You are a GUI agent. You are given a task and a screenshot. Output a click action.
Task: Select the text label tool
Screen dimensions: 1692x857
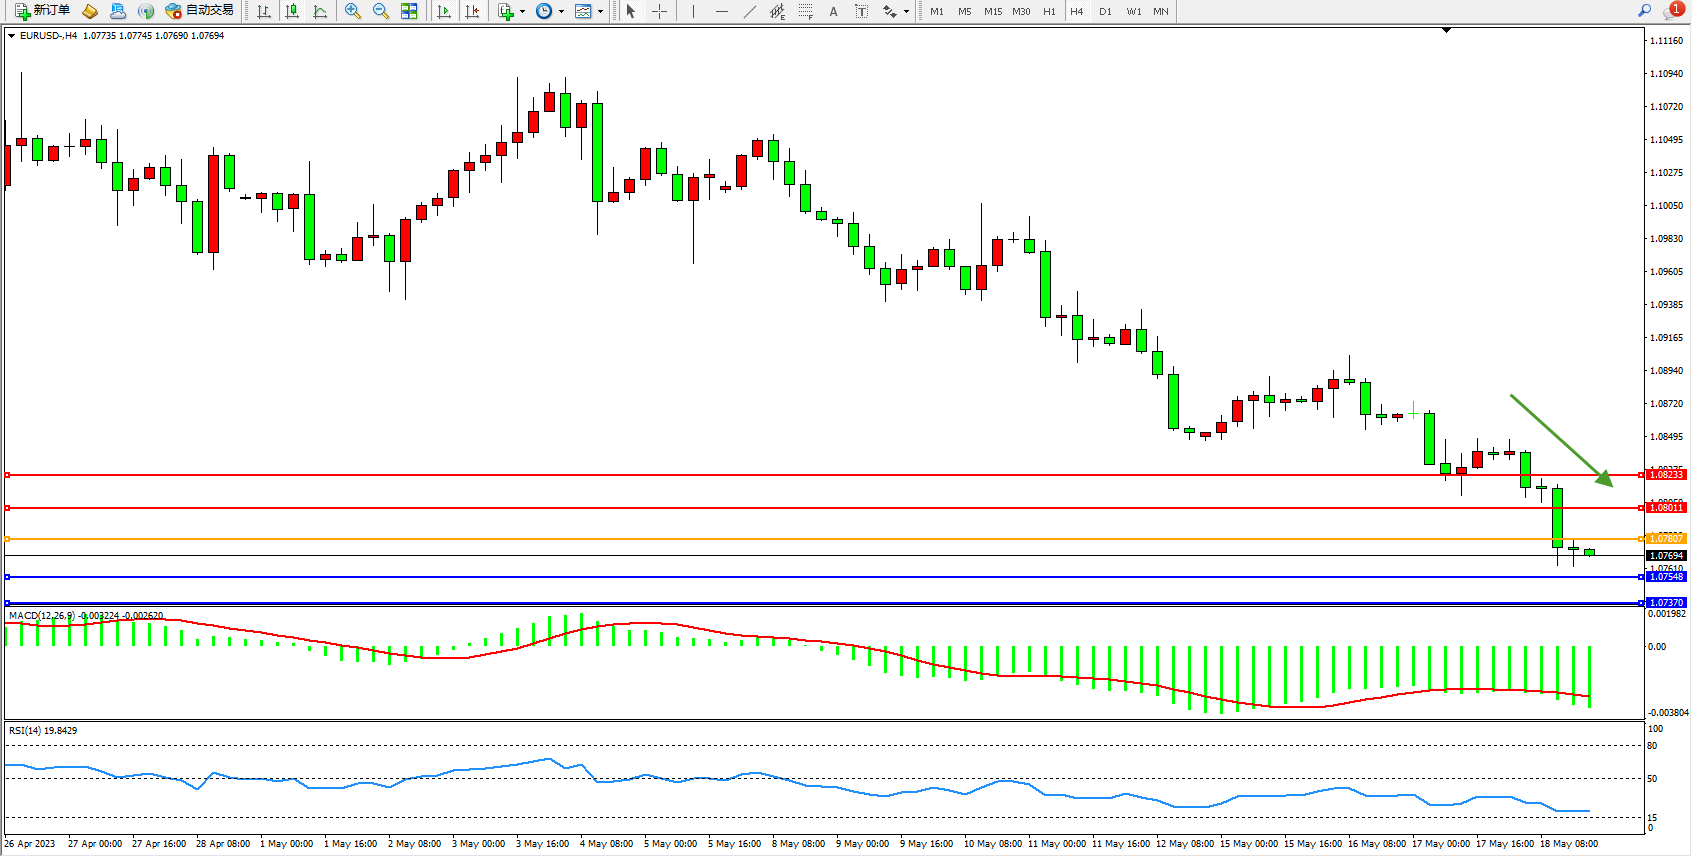(862, 11)
